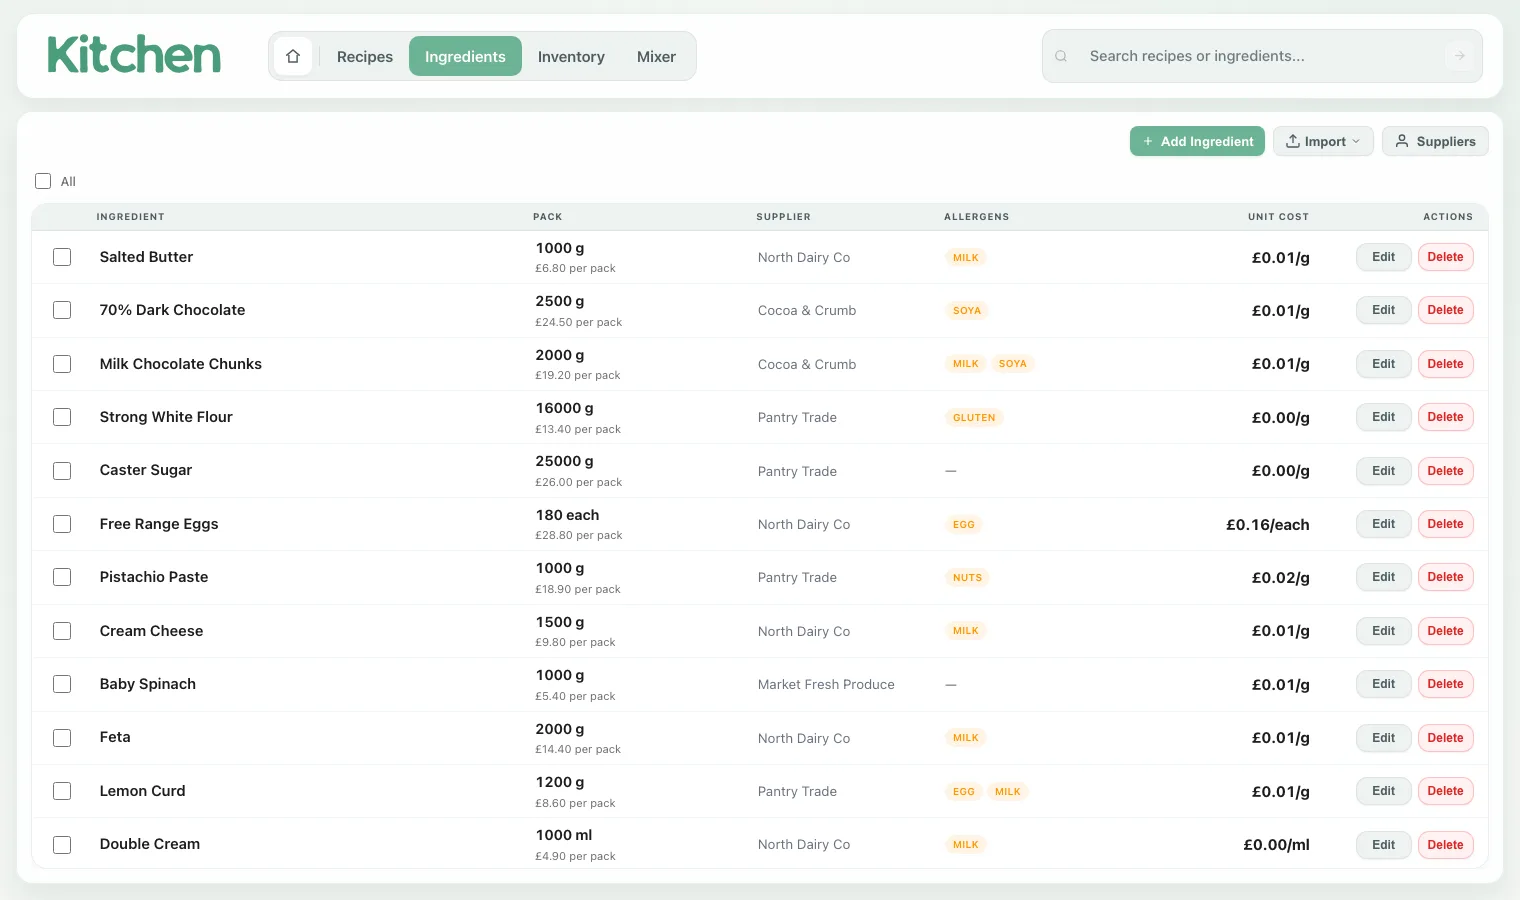Viewport: 1520px width, 900px height.
Task: Open the Inventory tab
Action: (x=571, y=57)
